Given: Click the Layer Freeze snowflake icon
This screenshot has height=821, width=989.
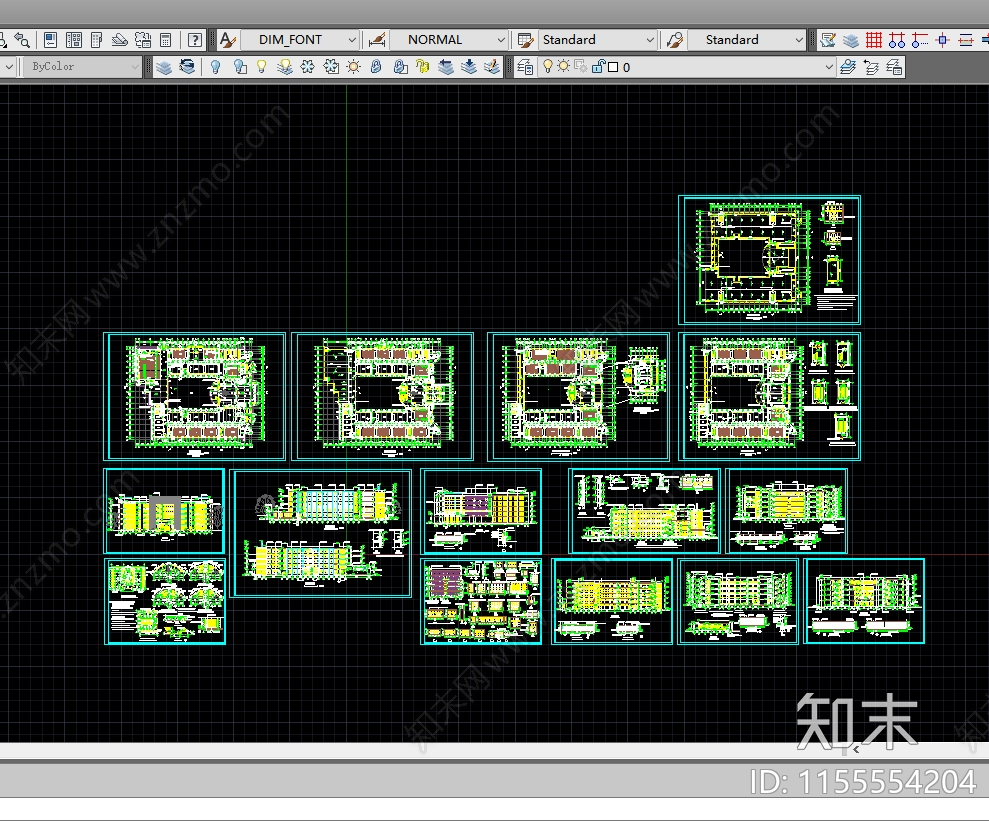Looking at the screenshot, I should (x=307, y=67).
